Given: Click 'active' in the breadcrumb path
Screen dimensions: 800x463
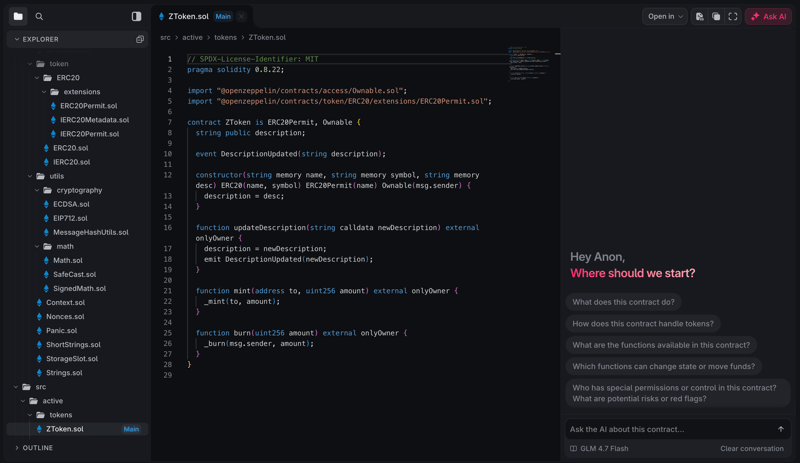Looking at the screenshot, I should pos(192,37).
